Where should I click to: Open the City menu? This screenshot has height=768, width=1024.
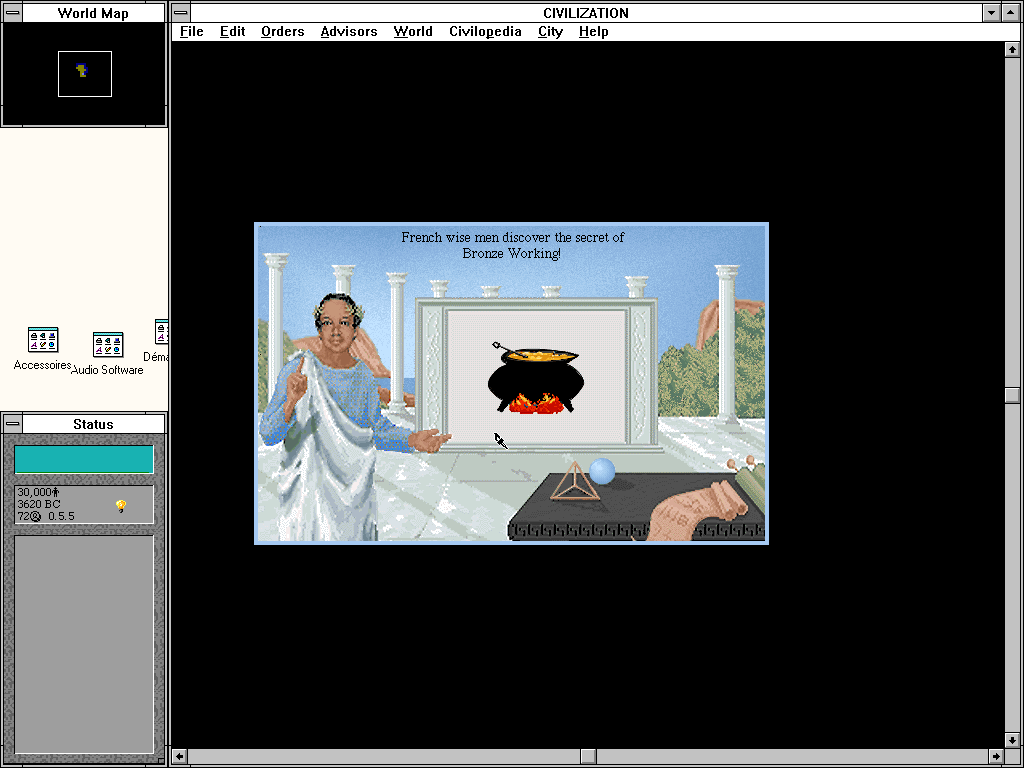[x=551, y=31]
